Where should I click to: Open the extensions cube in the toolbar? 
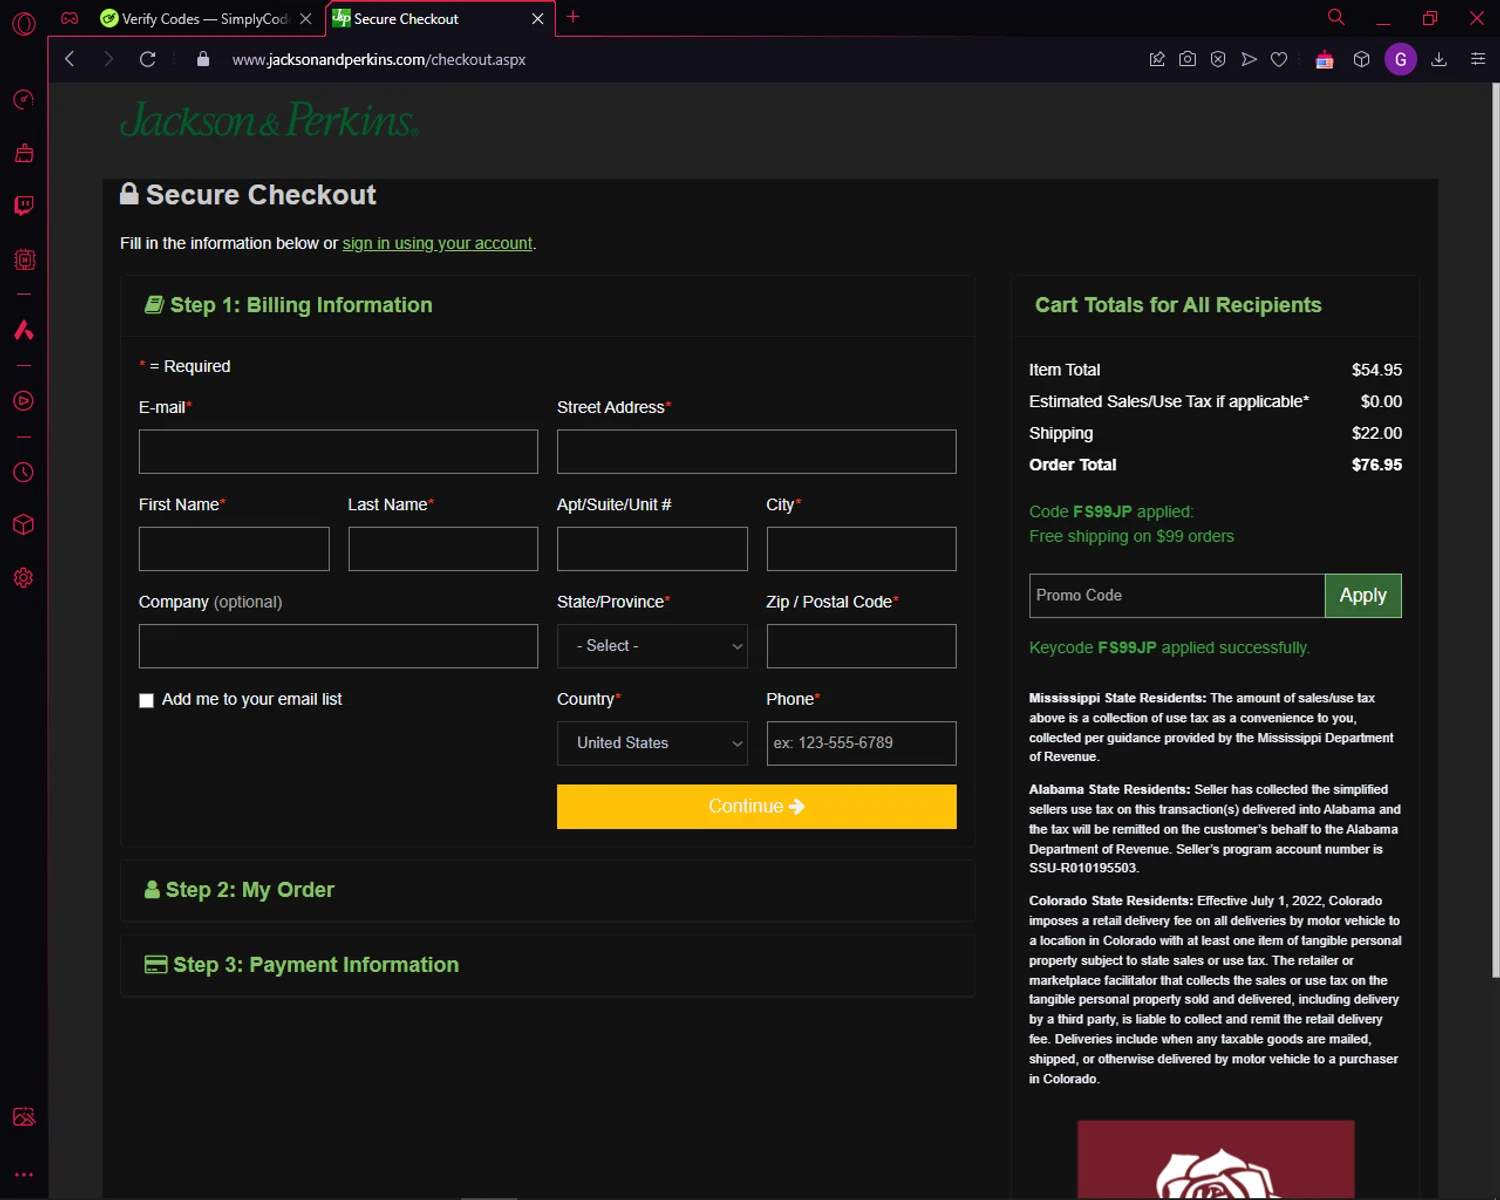[x=1361, y=59]
